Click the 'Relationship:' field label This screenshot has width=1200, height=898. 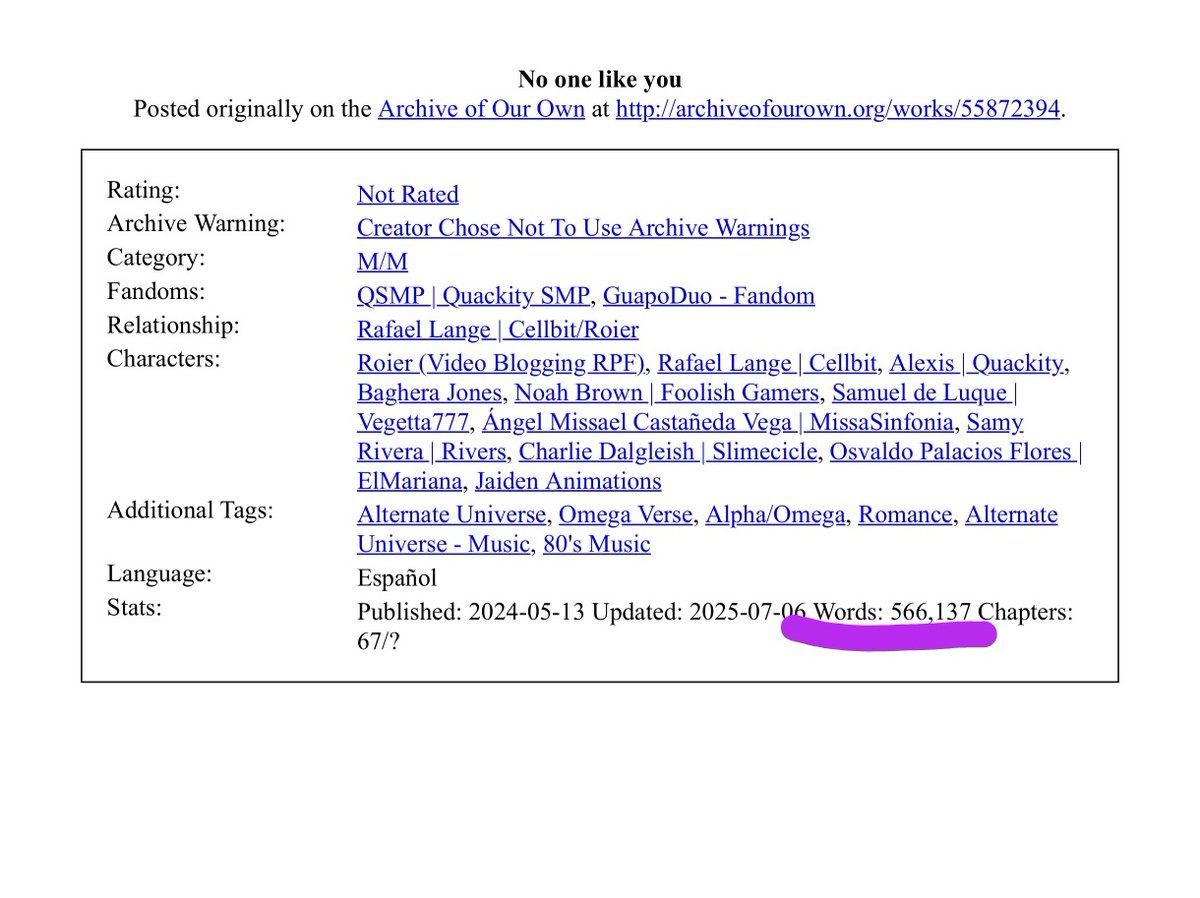[x=172, y=326]
